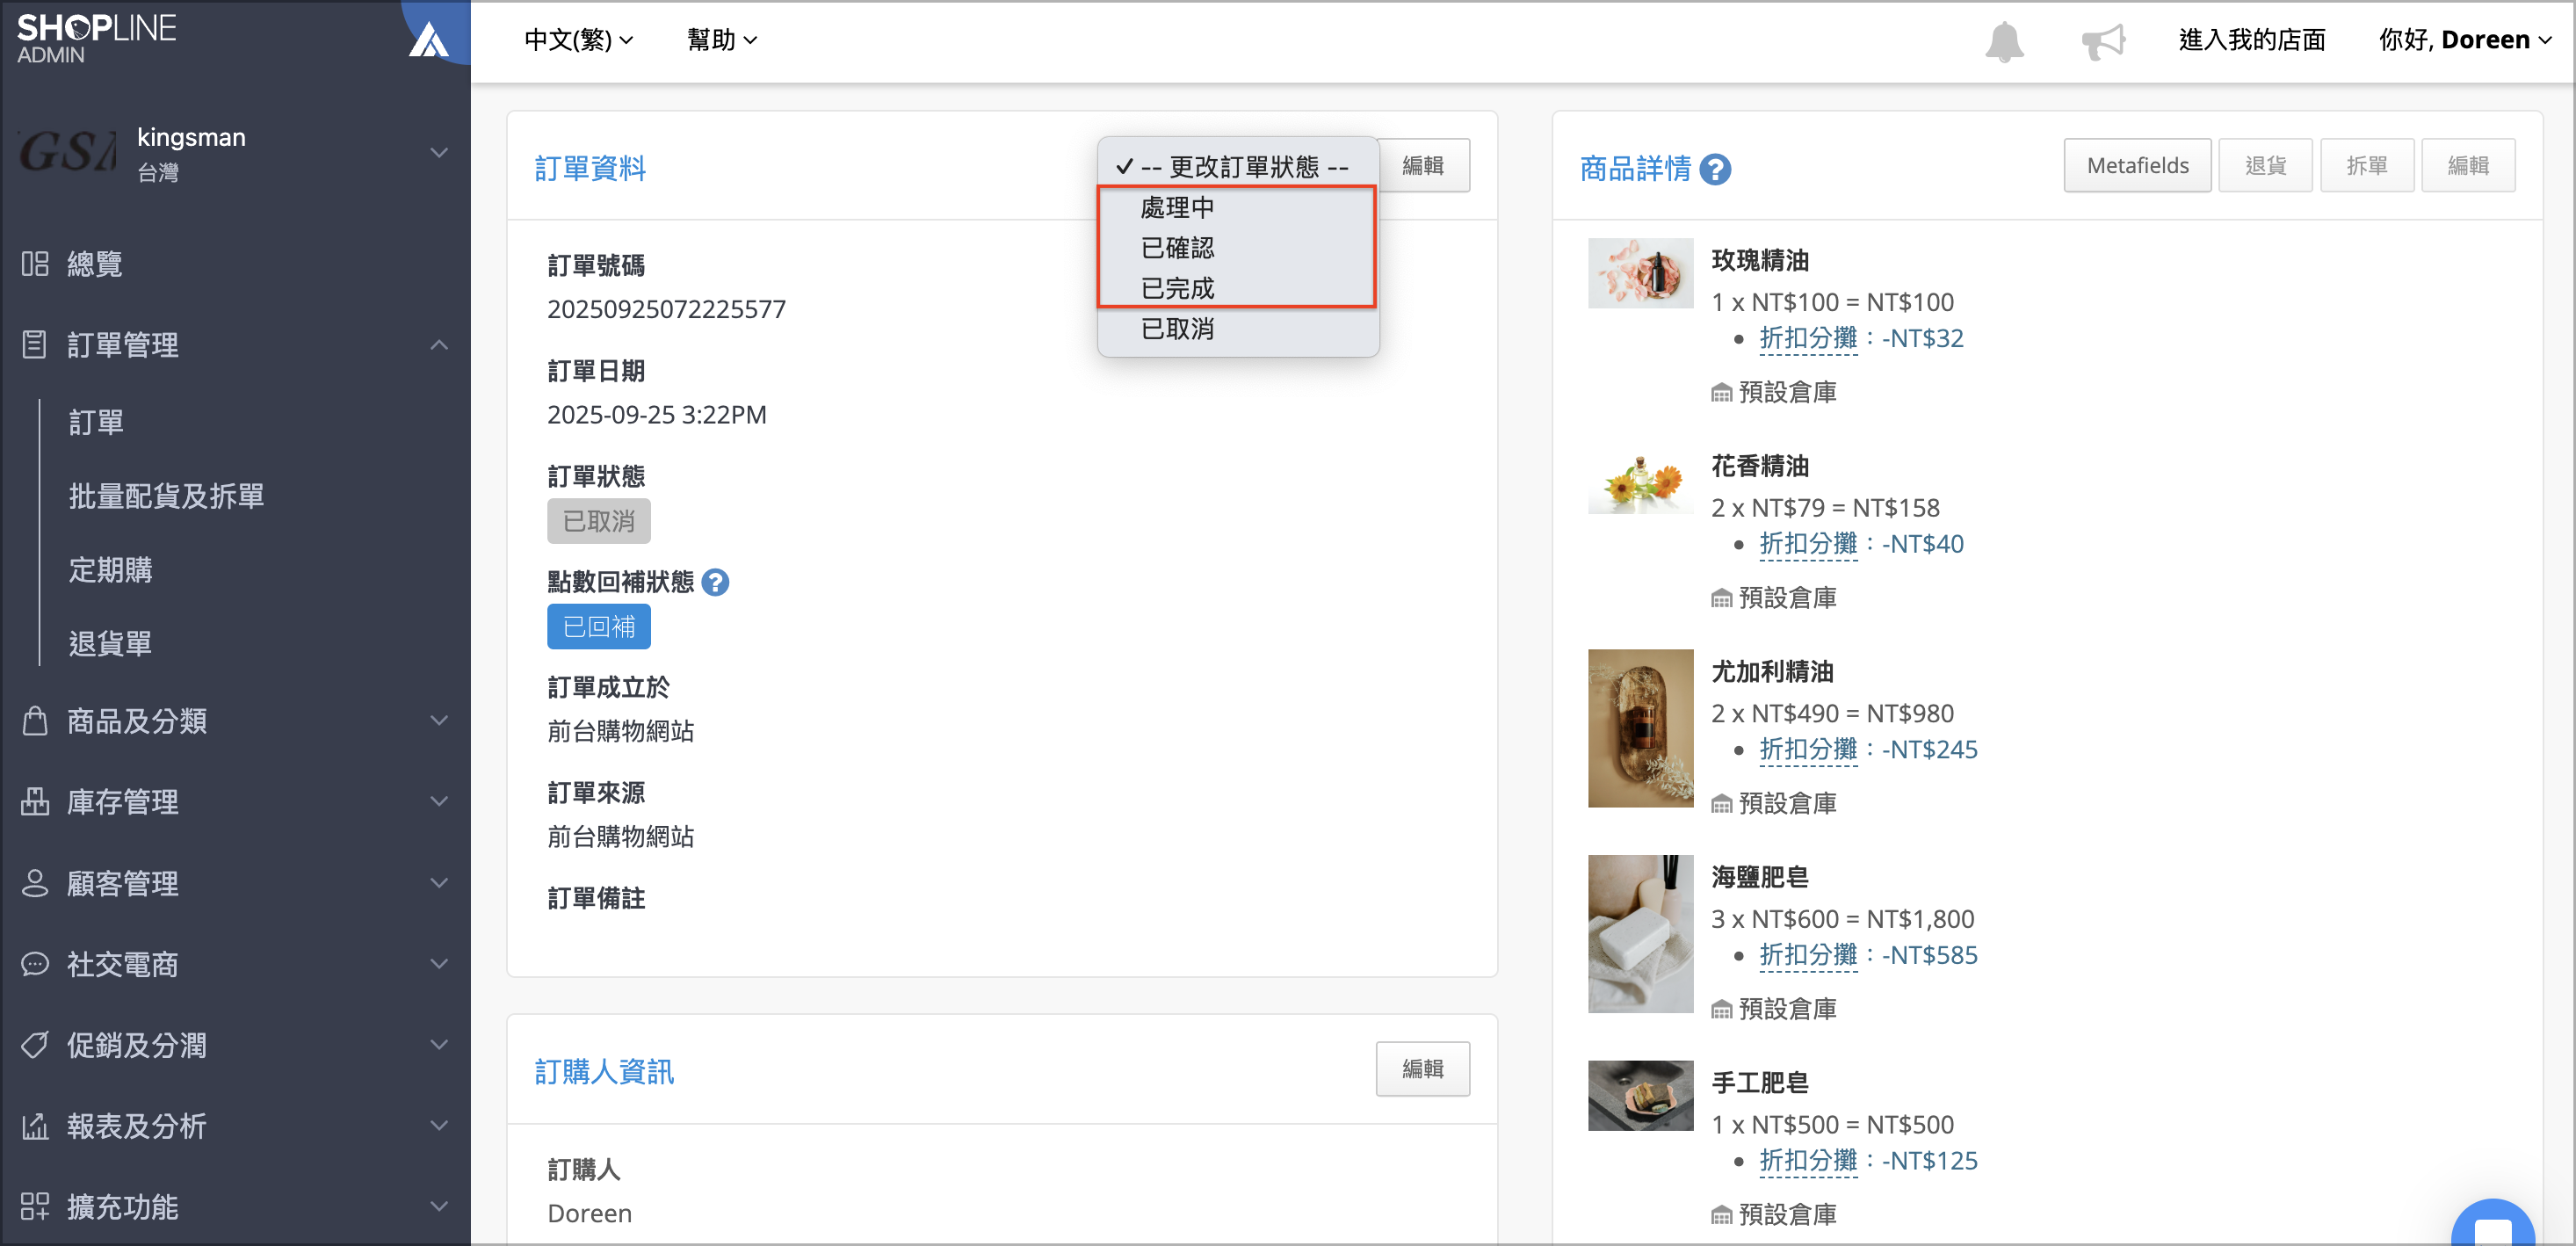
Task: Click the 編輯 button in 訂購人資訊
Action: click(x=1423, y=1069)
